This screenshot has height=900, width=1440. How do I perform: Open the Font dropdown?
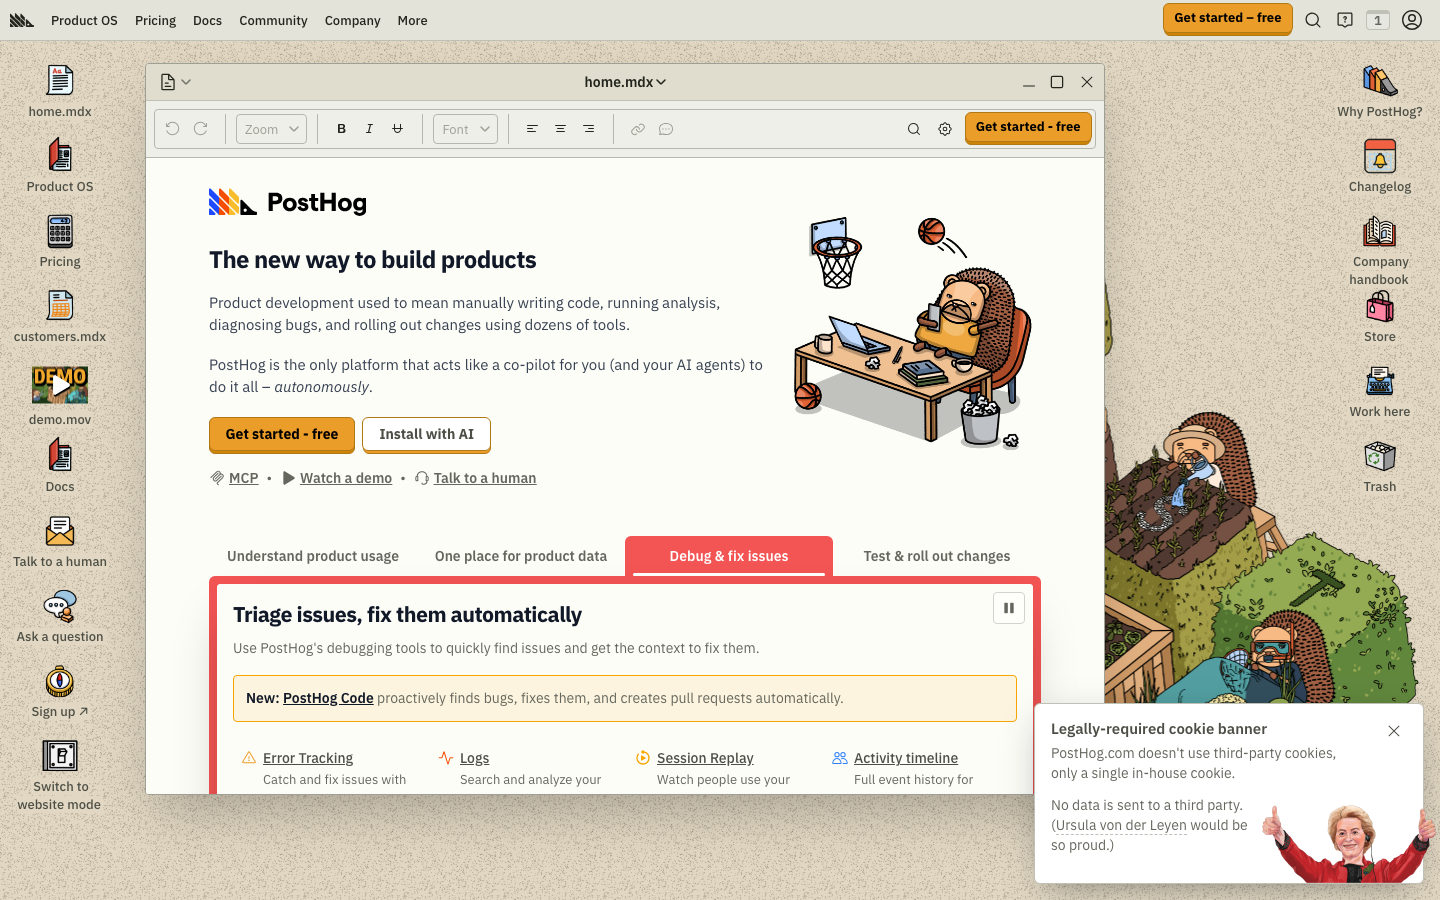pos(465,129)
